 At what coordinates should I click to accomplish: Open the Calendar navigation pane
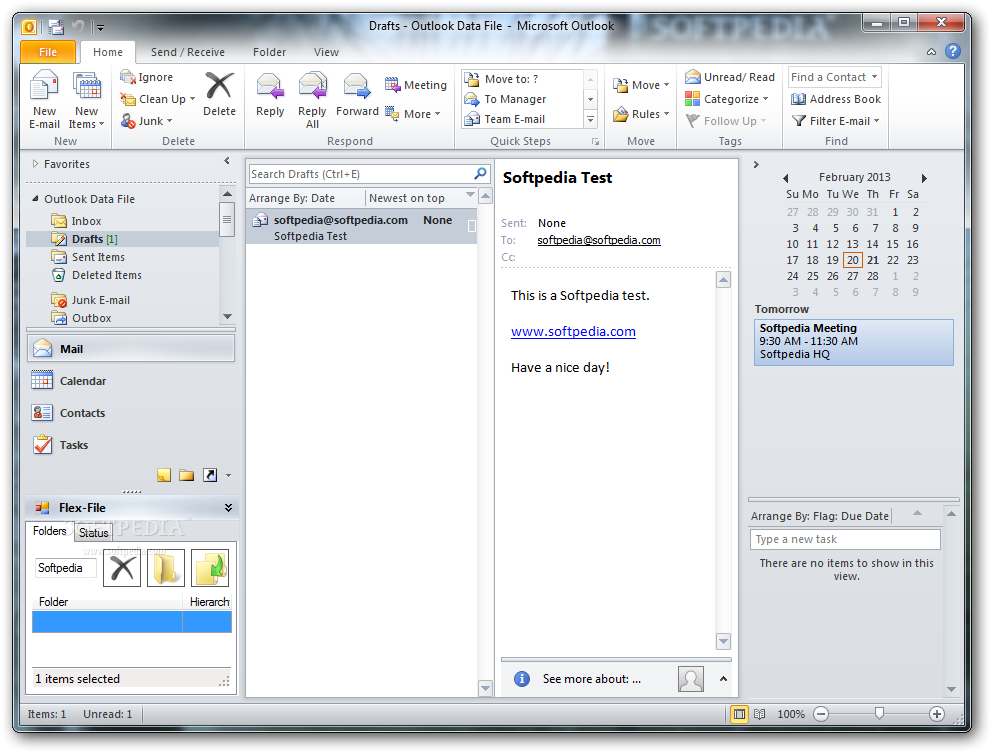click(131, 381)
